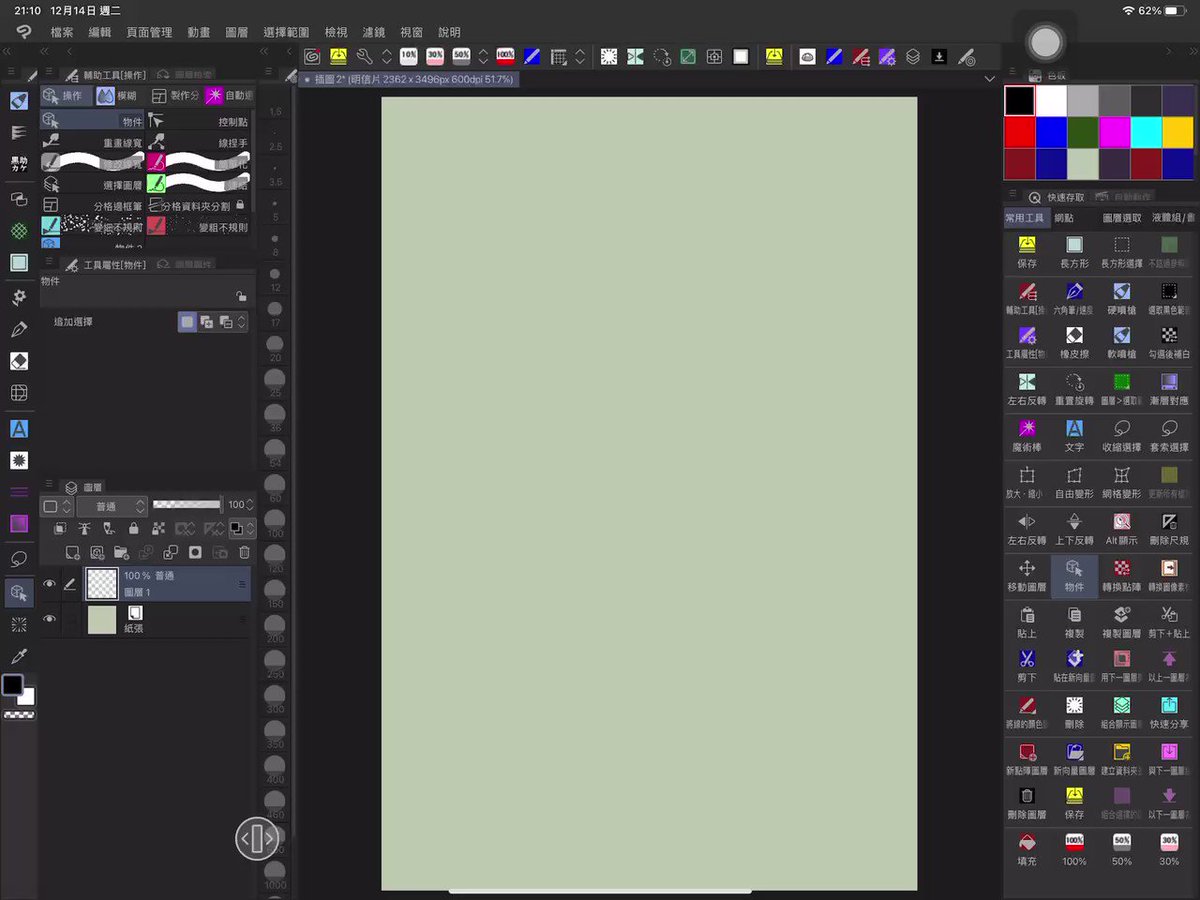The width and height of the screenshot is (1200, 900).
Task: Toggle add-to-selection mode for 追加選擇
Action: [206, 322]
